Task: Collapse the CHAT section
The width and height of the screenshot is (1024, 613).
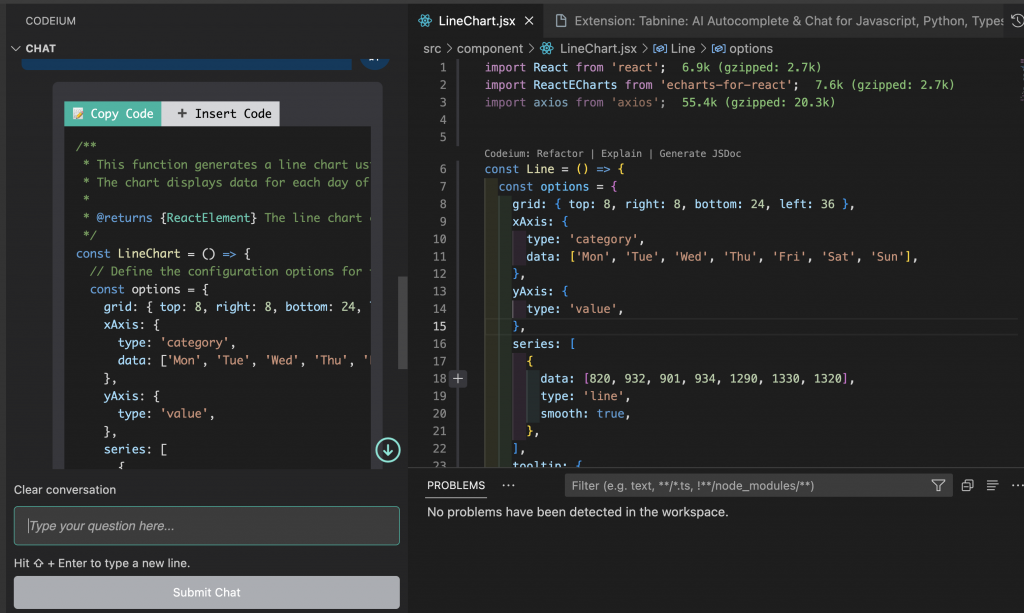Action: (16, 48)
